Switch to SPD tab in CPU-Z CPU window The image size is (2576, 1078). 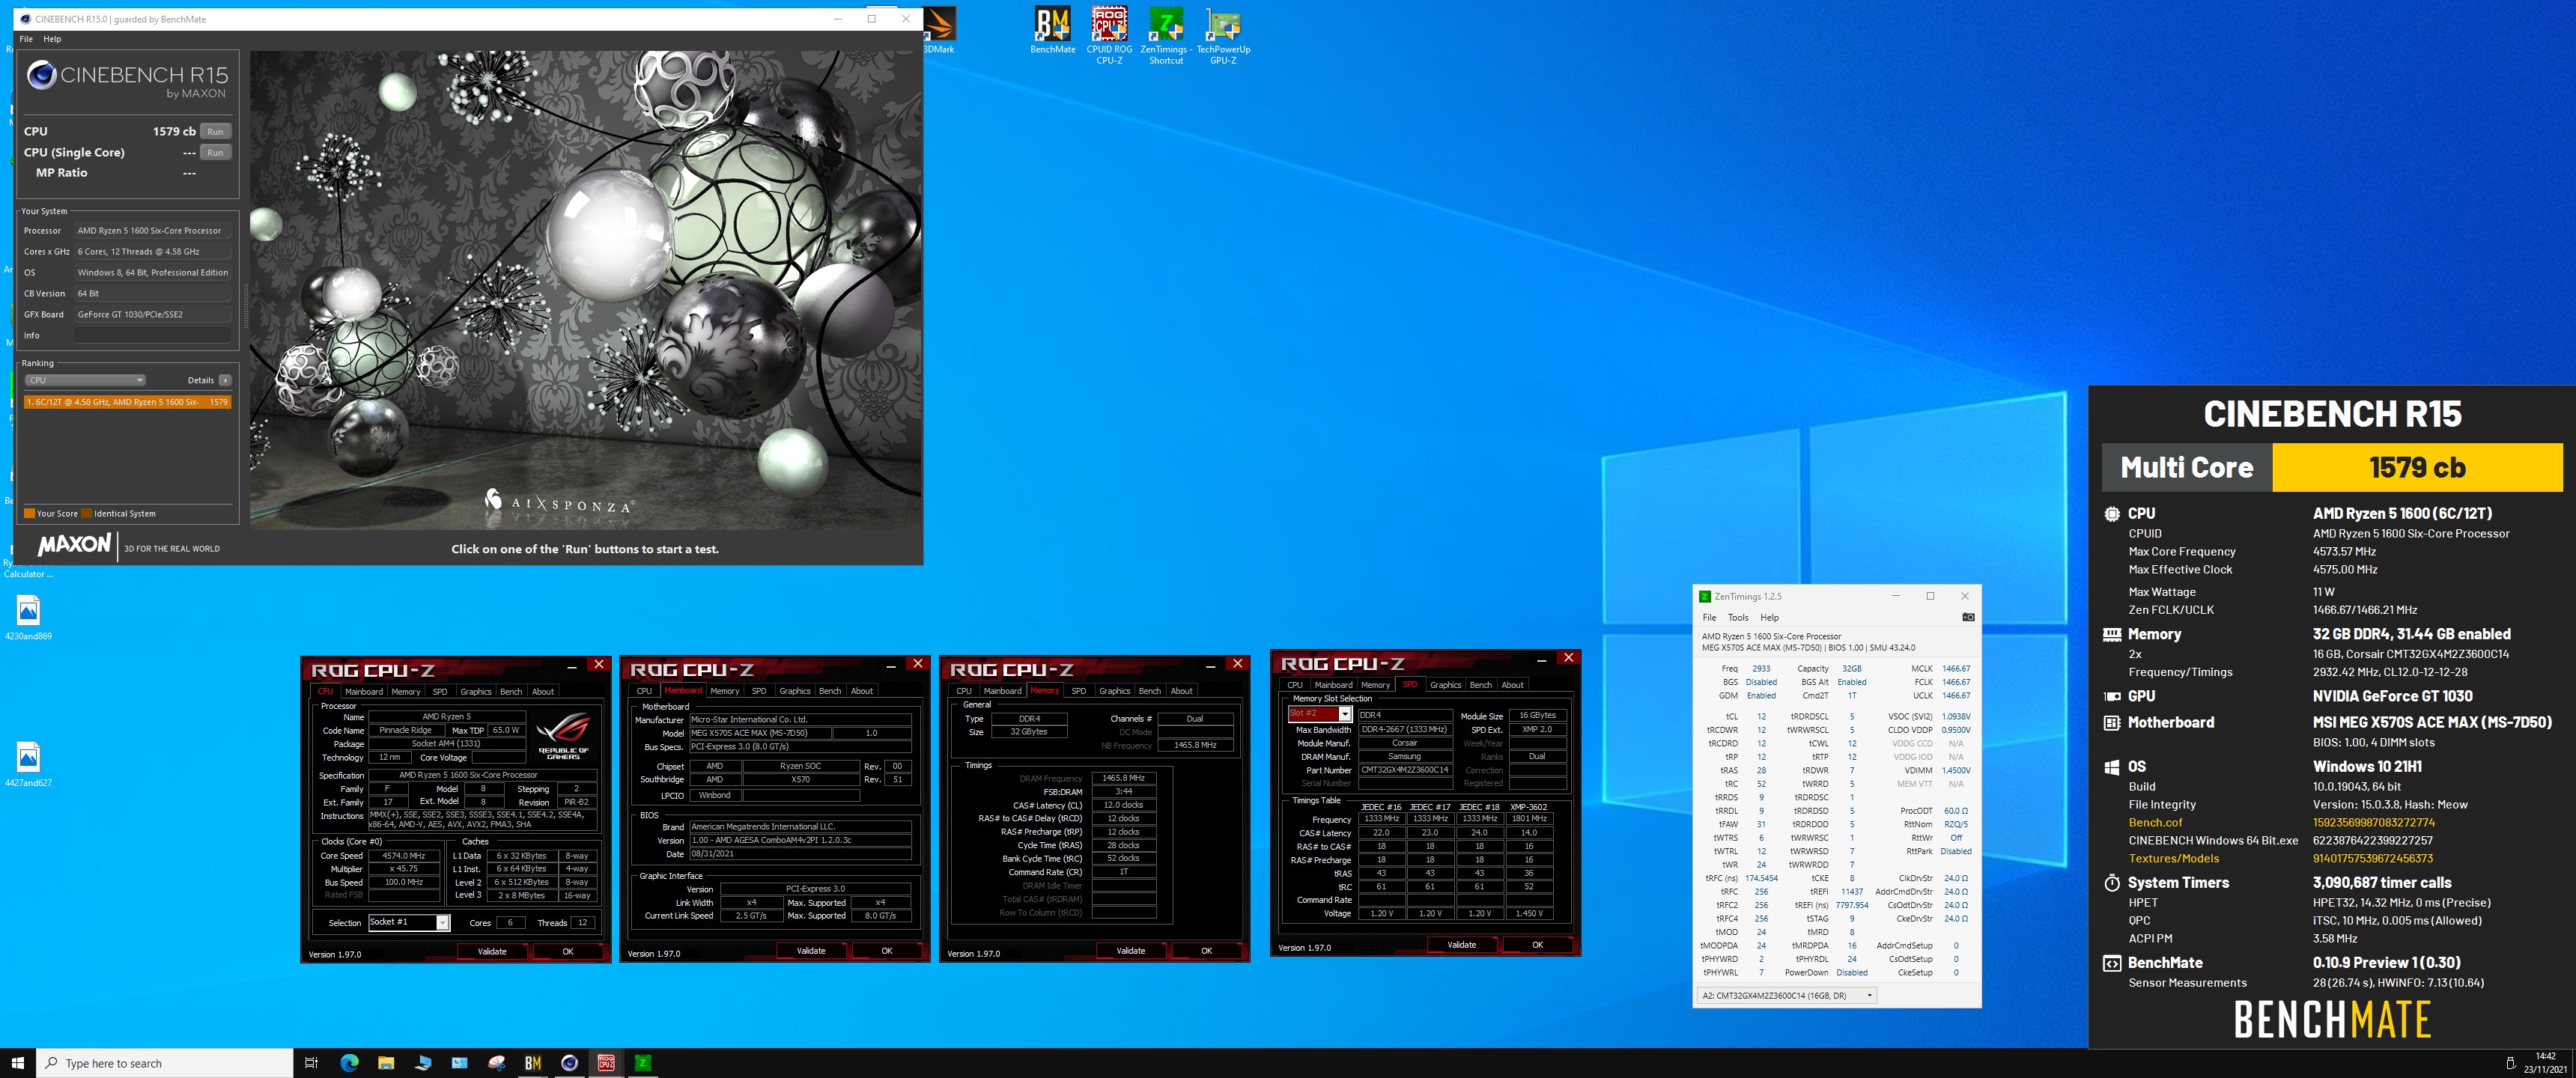click(440, 692)
